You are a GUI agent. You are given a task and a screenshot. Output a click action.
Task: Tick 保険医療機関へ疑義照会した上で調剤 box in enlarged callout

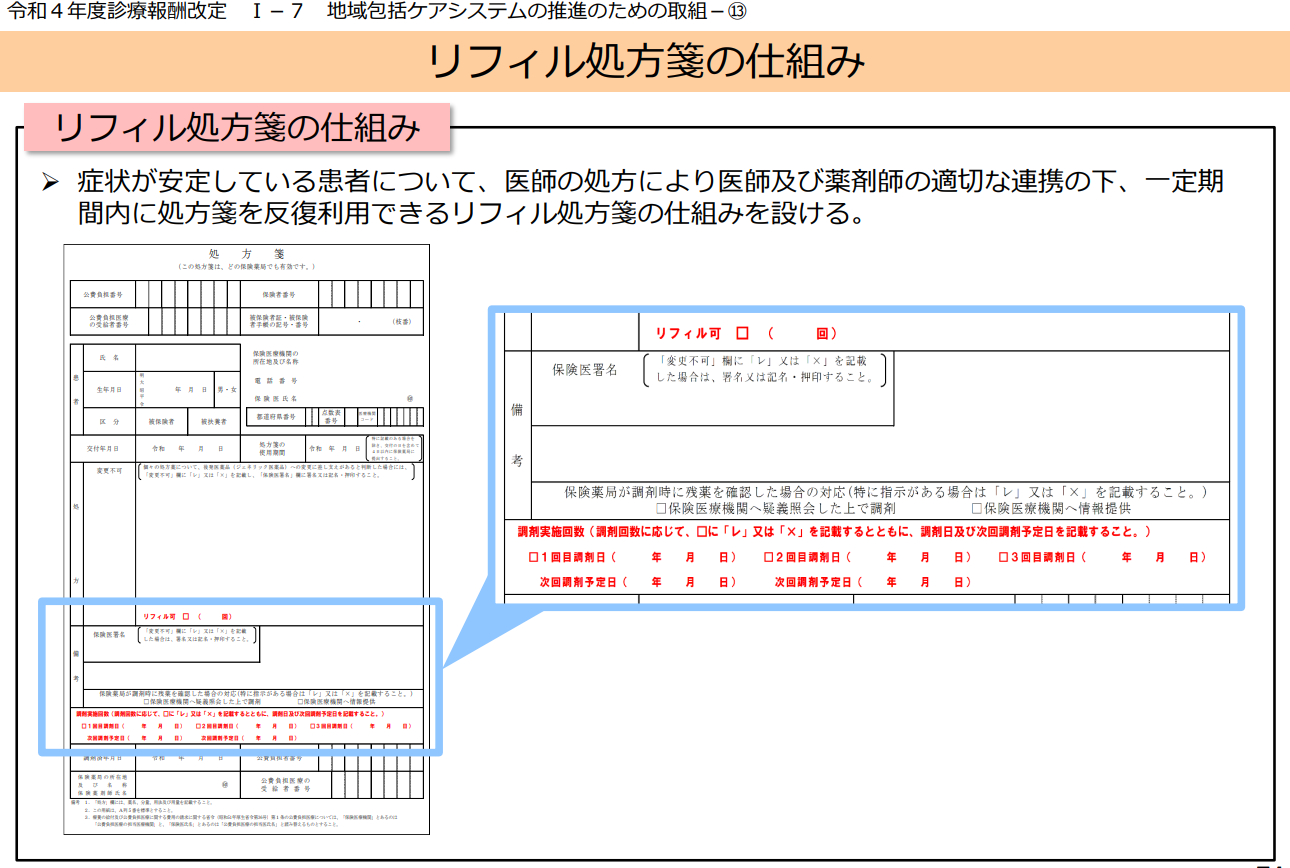click(x=661, y=509)
